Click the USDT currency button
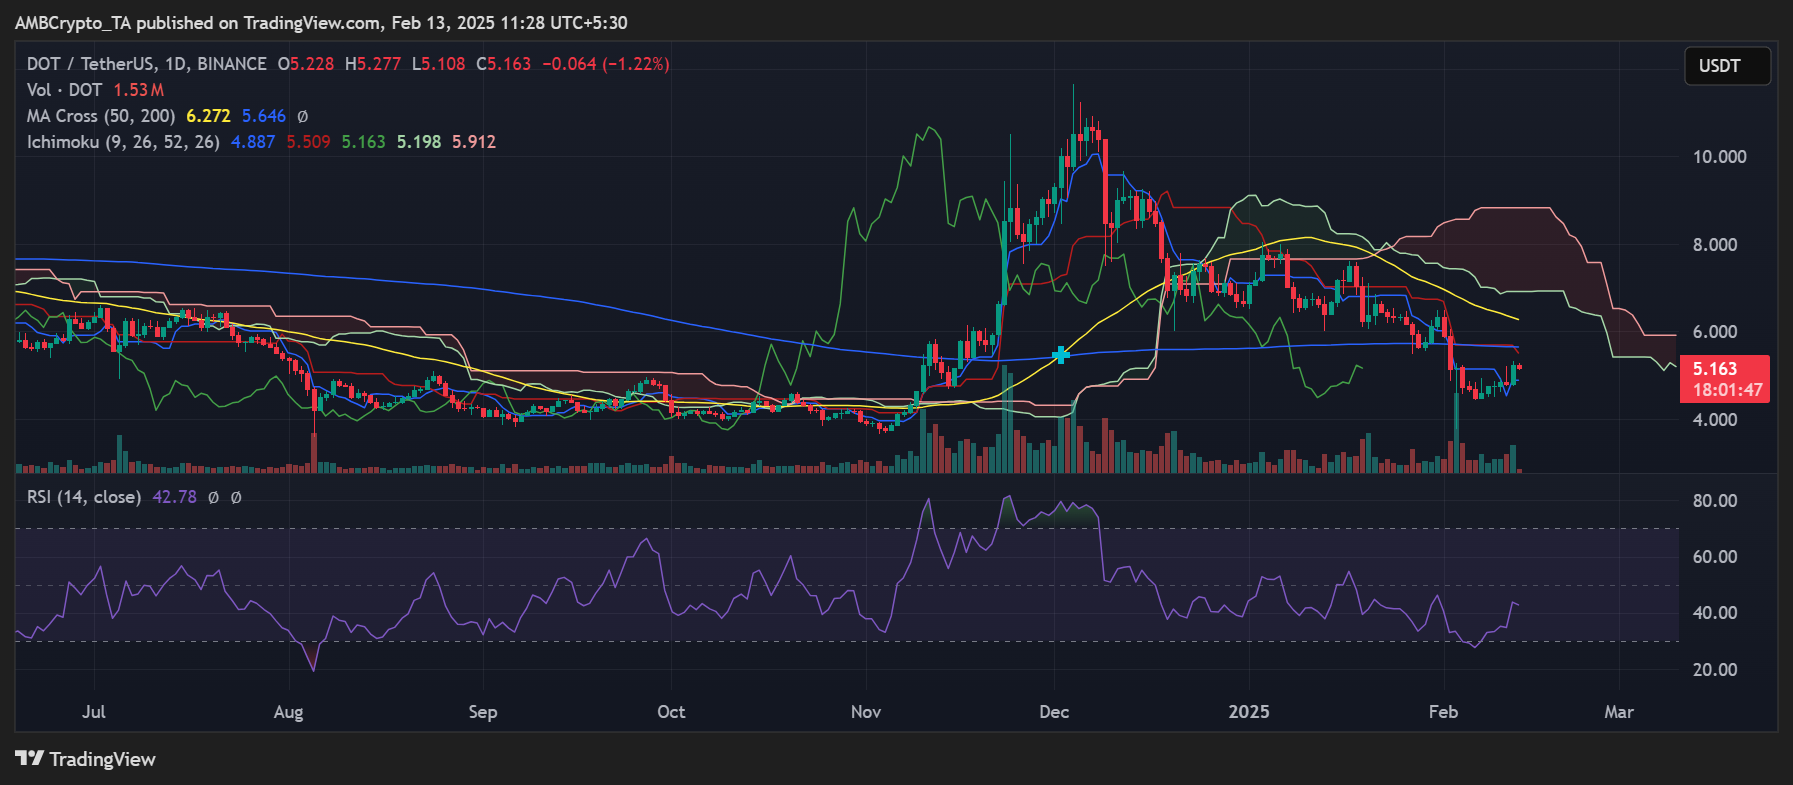Image resolution: width=1793 pixels, height=785 pixels. click(x=1727, y=66)
